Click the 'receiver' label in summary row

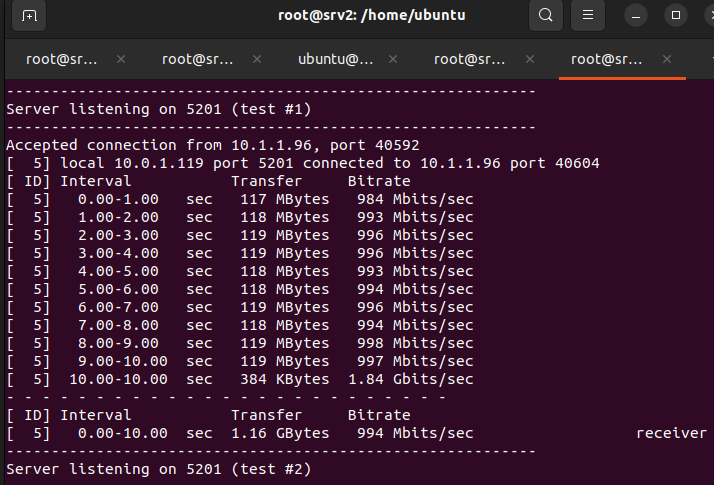point(671,433)
